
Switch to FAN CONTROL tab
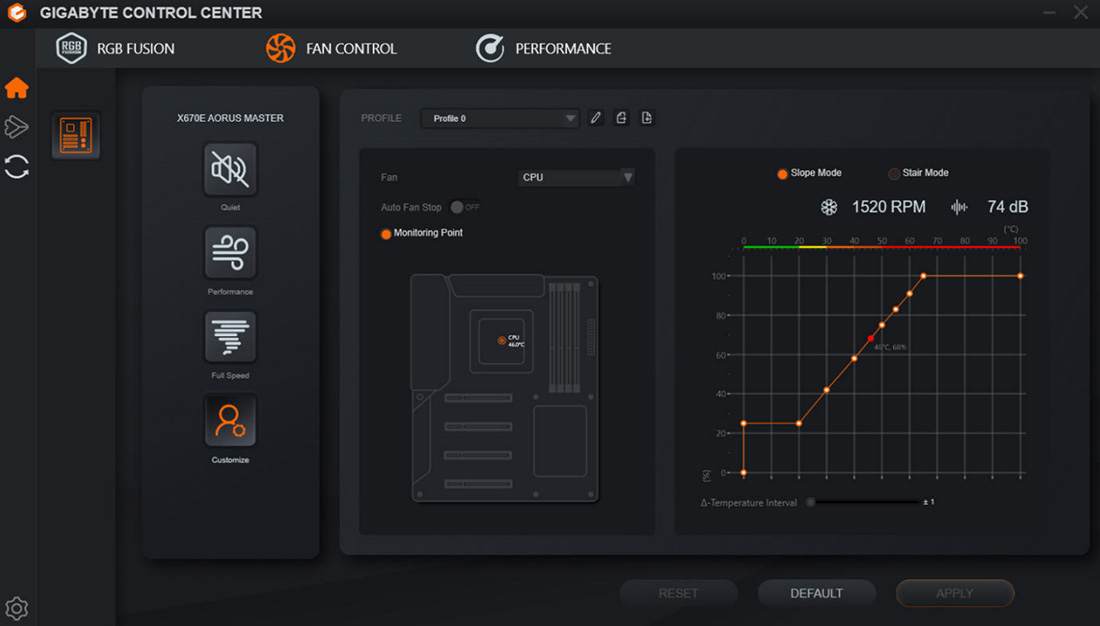(351, 48)
